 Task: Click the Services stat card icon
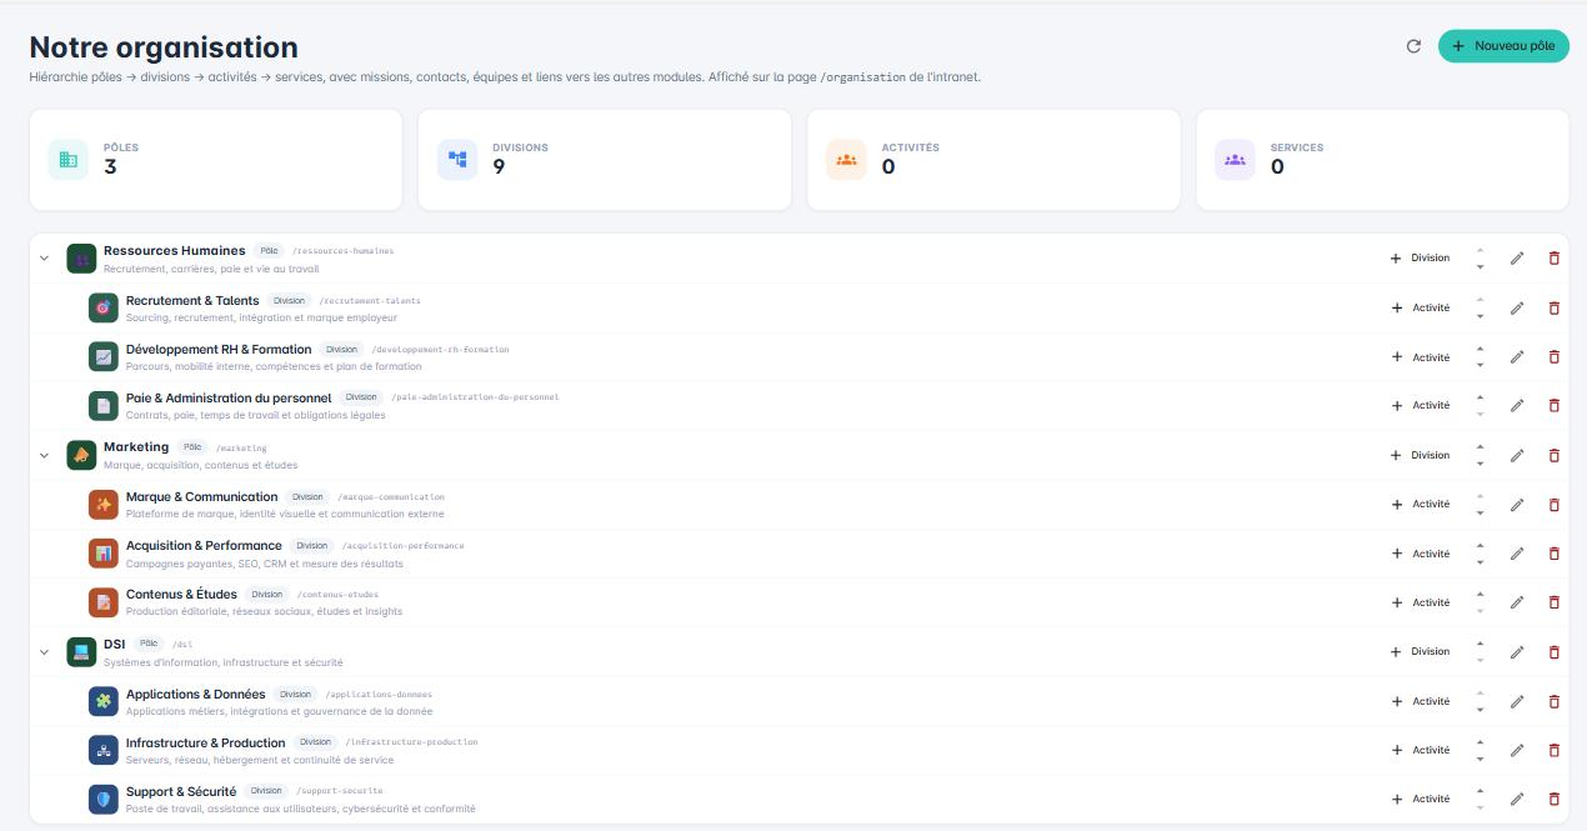[1235, 160]
